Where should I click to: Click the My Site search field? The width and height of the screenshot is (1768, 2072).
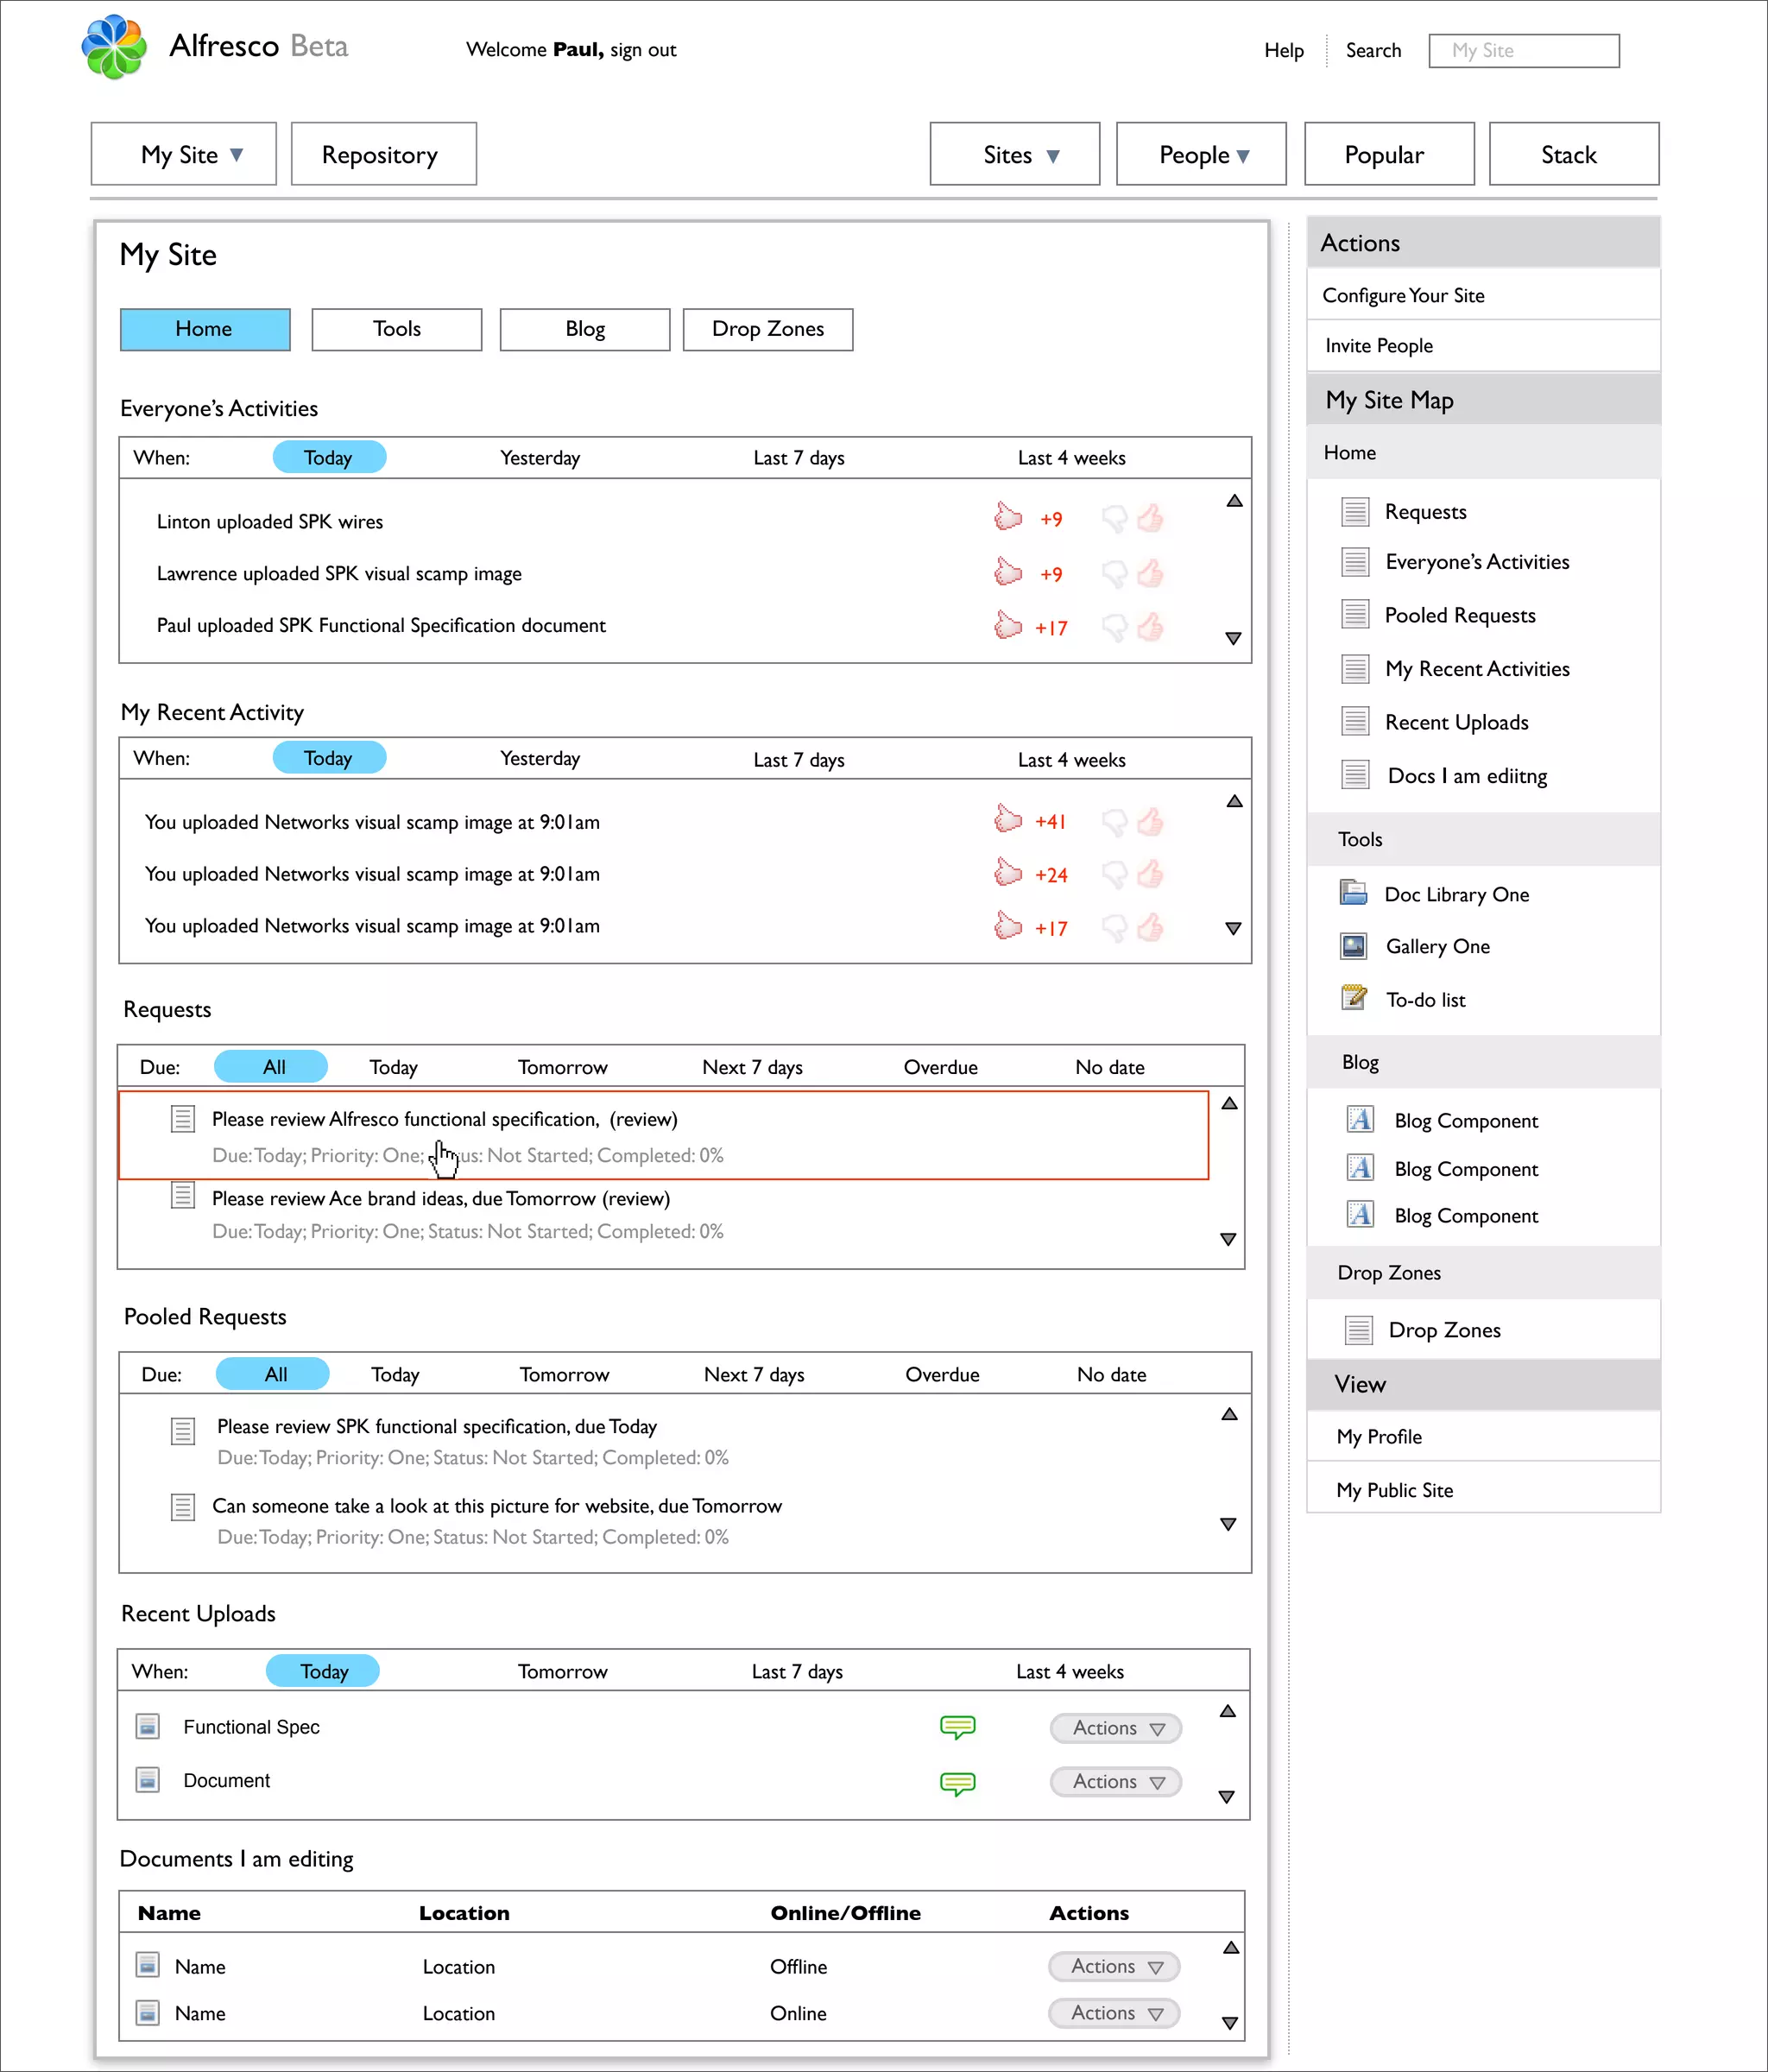(x=1524, y=51)
